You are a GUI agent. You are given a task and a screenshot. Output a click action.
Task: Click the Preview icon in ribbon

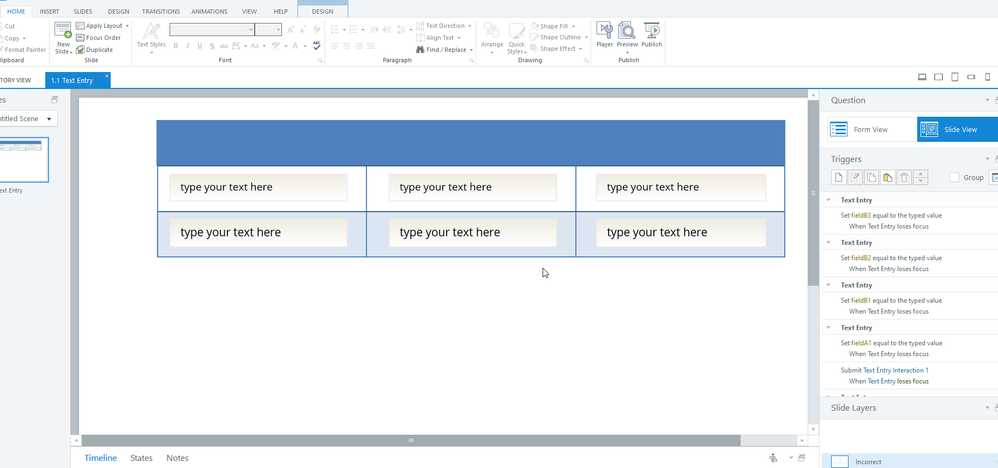pos(627,31)
